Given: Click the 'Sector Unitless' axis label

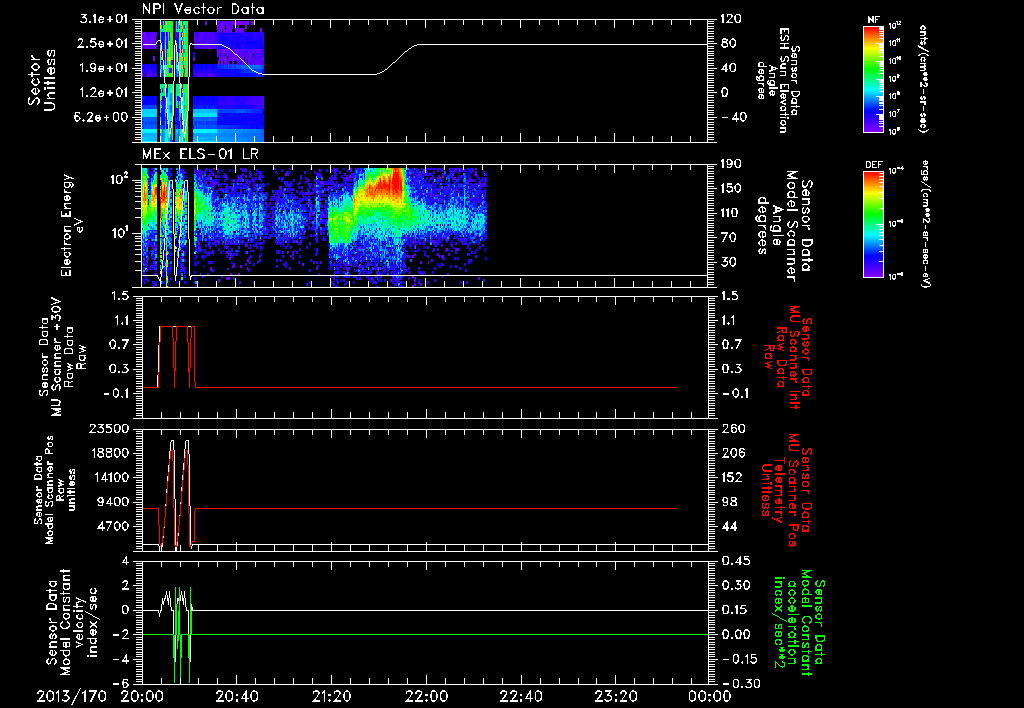Looking at the screenshot, I should 42,80.
